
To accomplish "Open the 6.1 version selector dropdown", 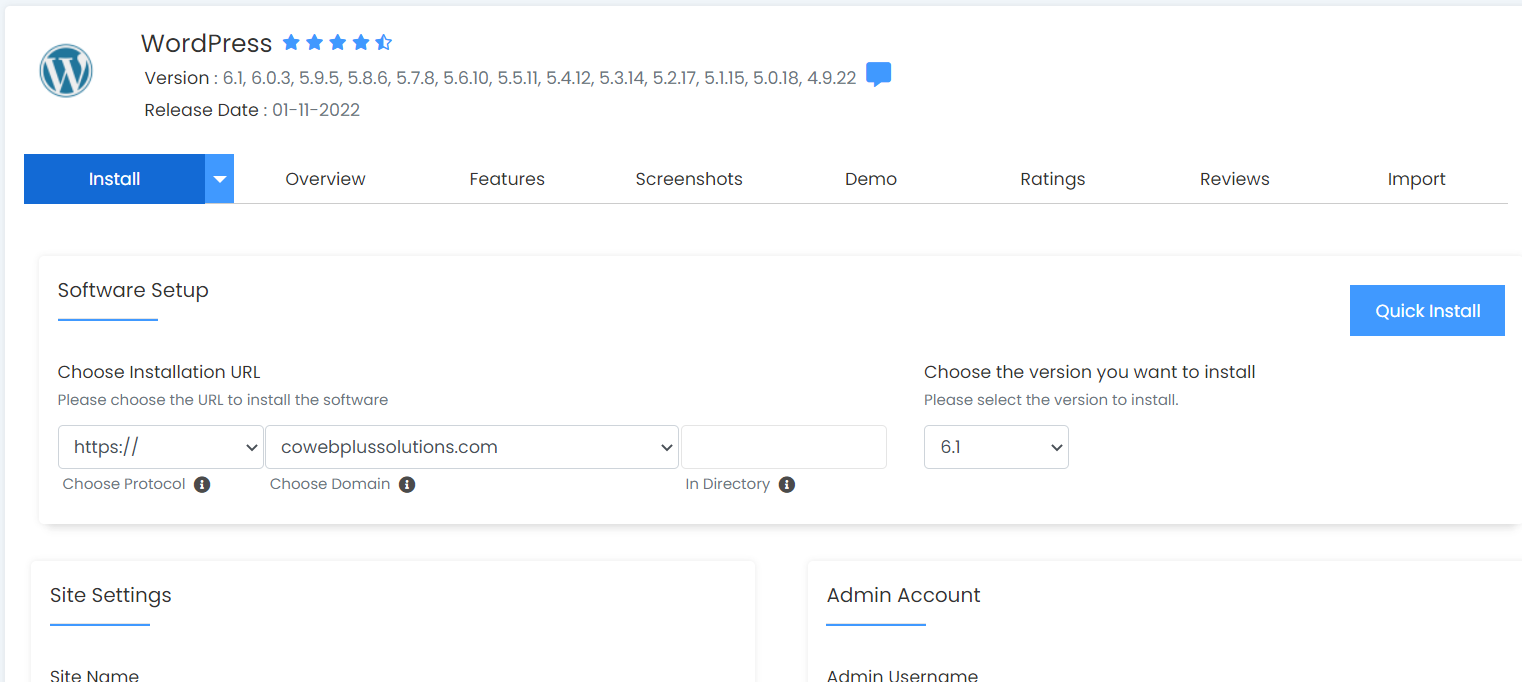I will pyautogui.click(x=996, y=447).
